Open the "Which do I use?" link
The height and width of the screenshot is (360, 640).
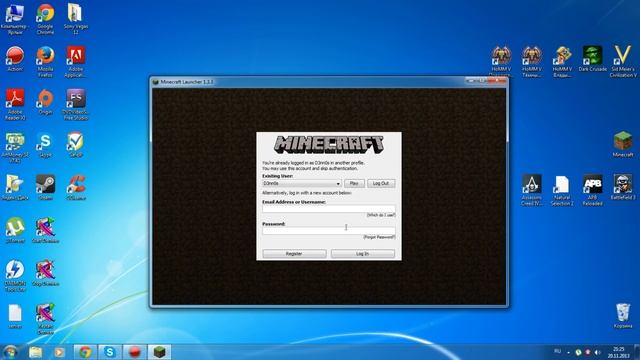(x=381, y=215)
